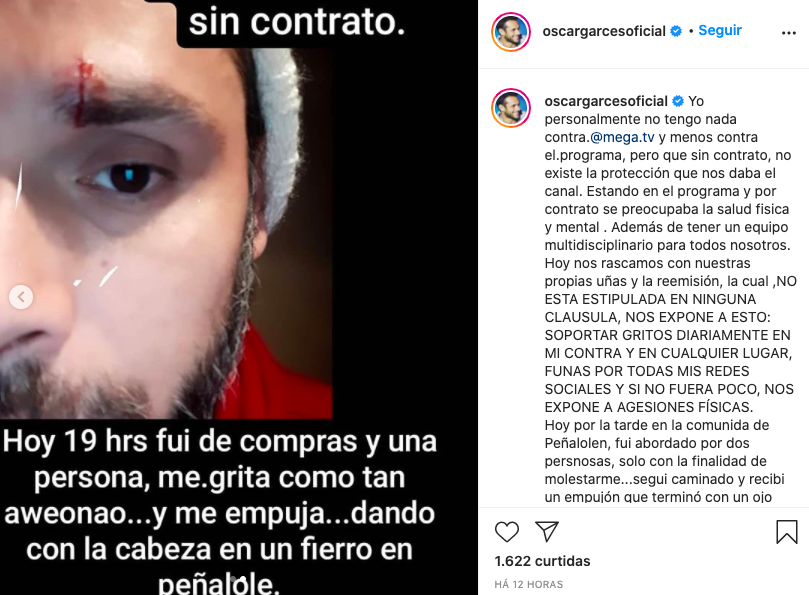Image resolution: width=809 pixels, height=595 pixels.
Task: Go to the previous carousel image
Action: point(21,297)
